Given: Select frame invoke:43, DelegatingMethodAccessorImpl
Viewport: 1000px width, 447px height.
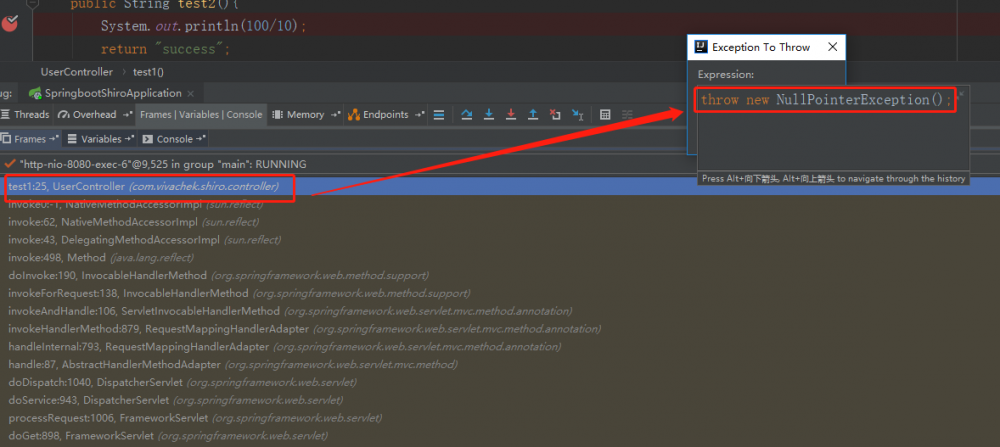Looking at the screenshot, I should pos(500,240).
